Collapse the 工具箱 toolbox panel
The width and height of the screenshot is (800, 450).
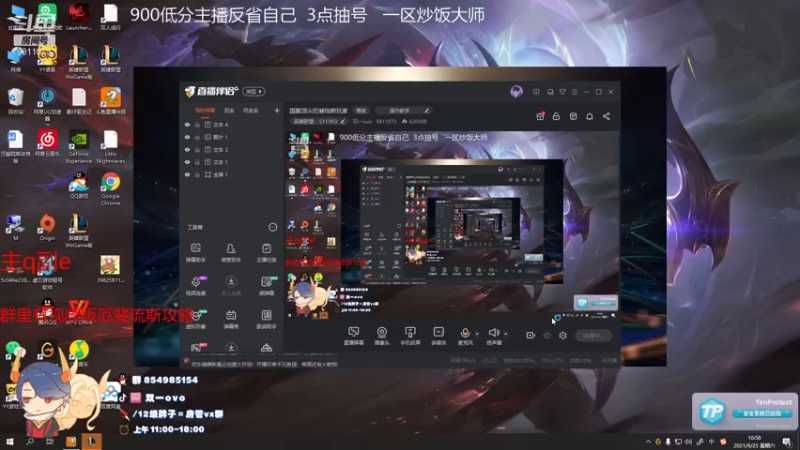coord(273,227)
